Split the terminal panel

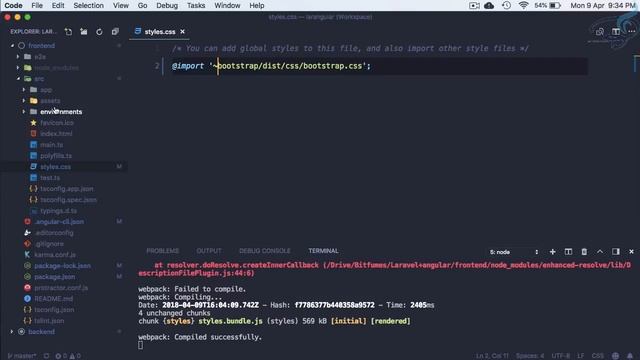pyautogui.click(x=568, y=252)
